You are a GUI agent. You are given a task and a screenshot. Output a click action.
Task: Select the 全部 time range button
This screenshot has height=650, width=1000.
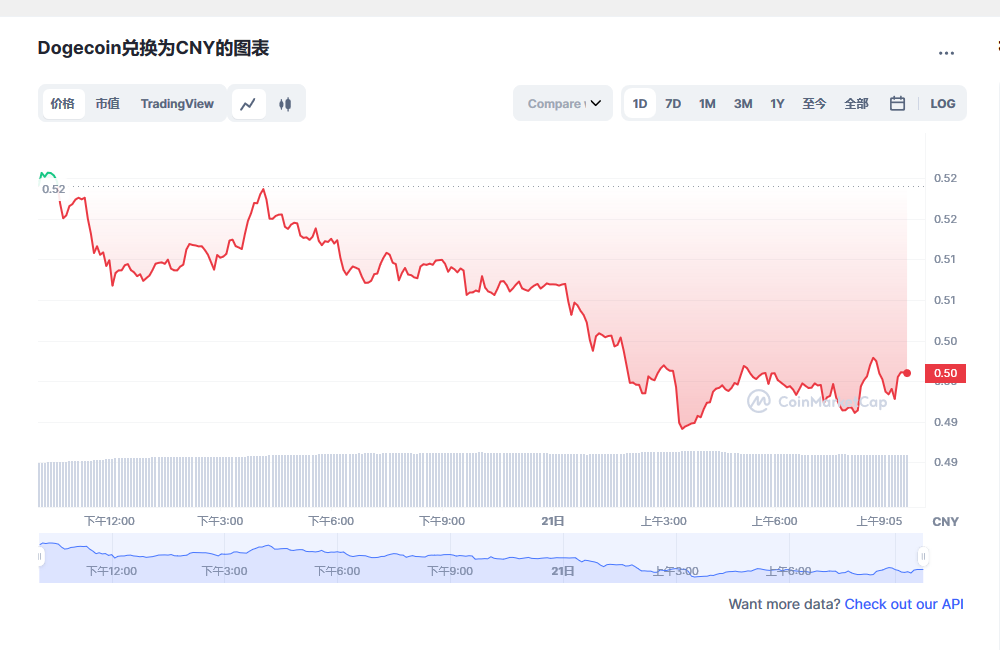(x=856, y=104)
